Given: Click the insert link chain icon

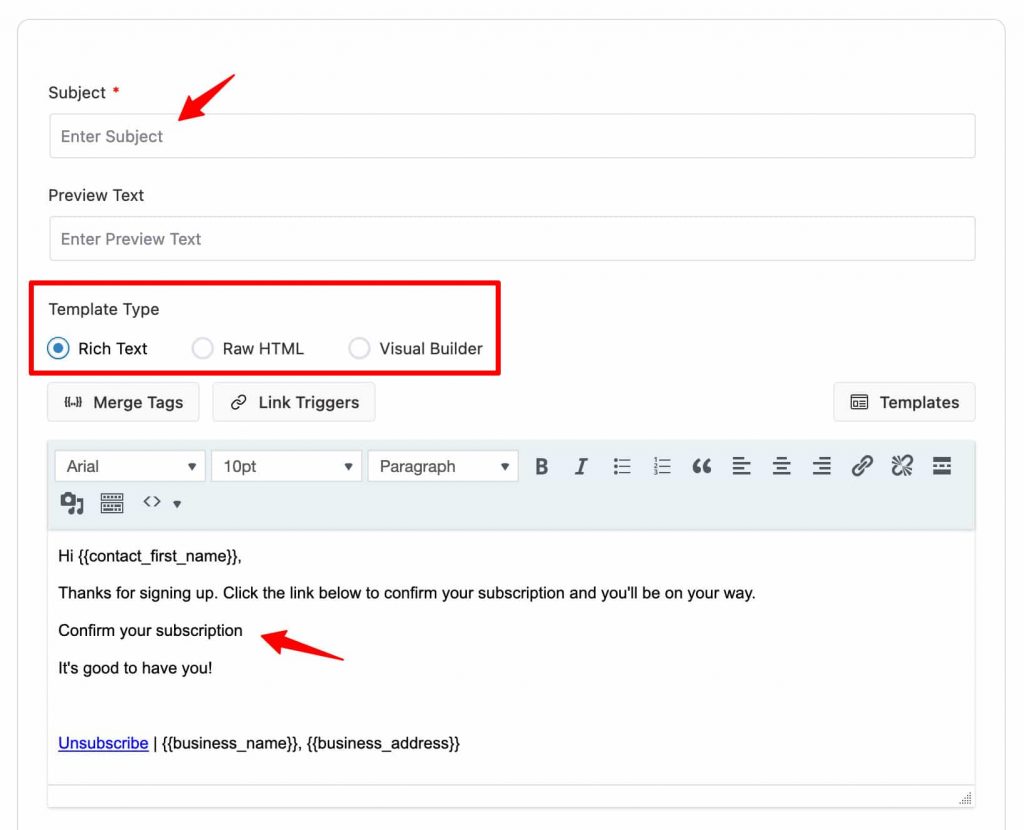Looking at the screenshot, I should click(x=862, y=466).
